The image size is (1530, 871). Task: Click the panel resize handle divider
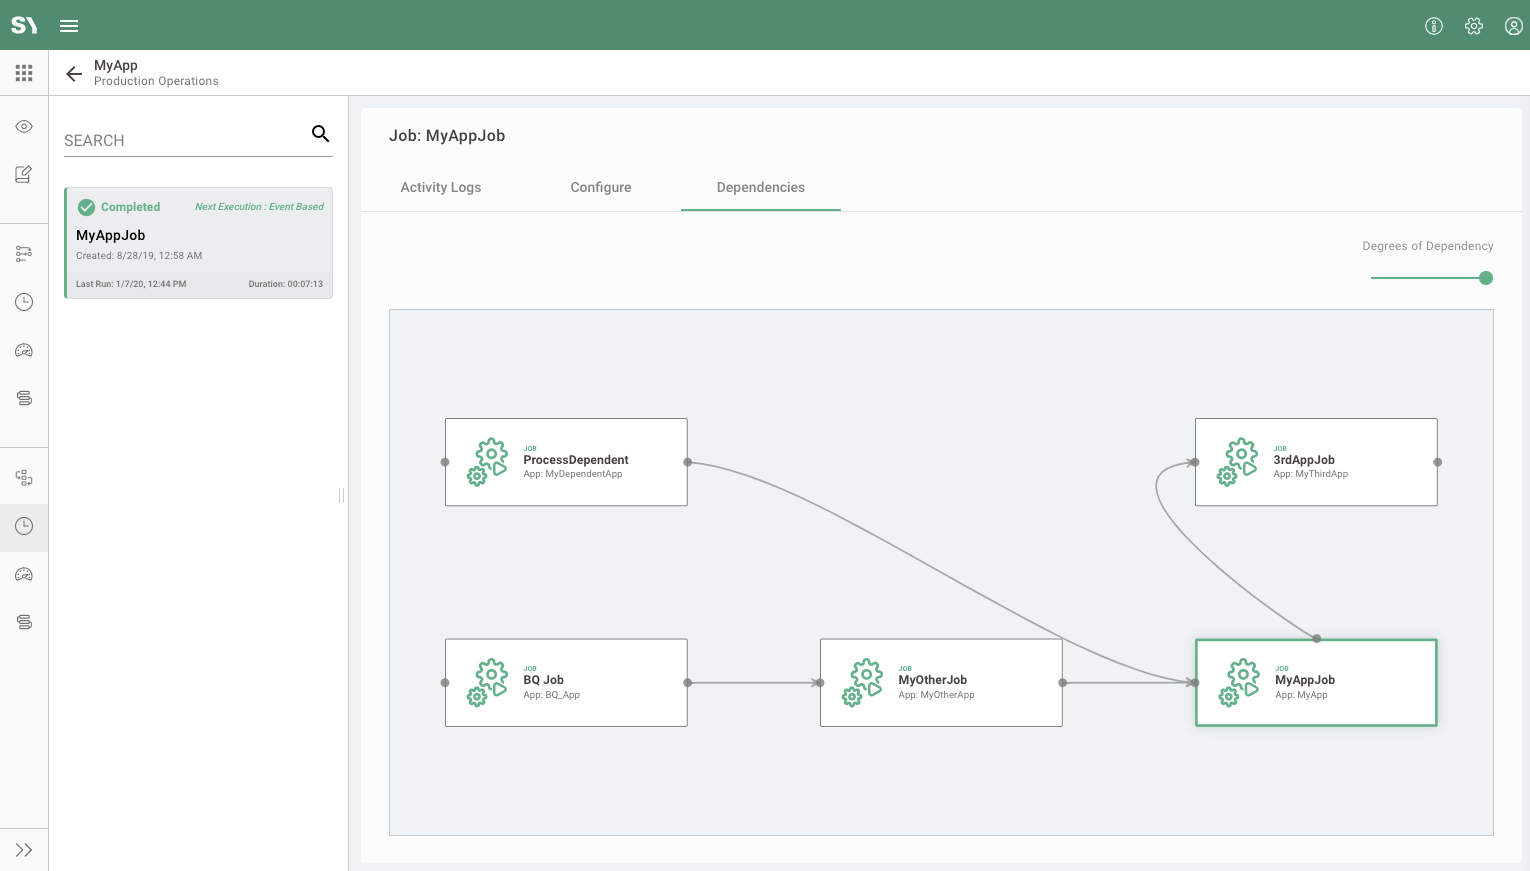[x=341, y=495]
